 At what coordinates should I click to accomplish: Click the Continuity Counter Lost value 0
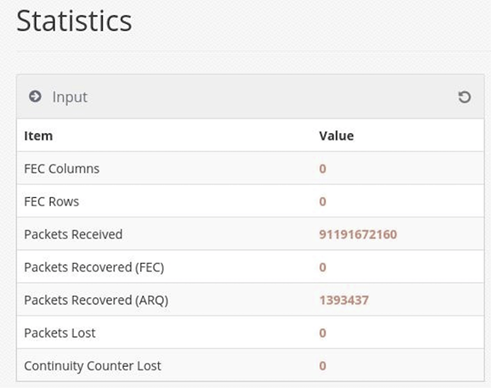[322, 366]
